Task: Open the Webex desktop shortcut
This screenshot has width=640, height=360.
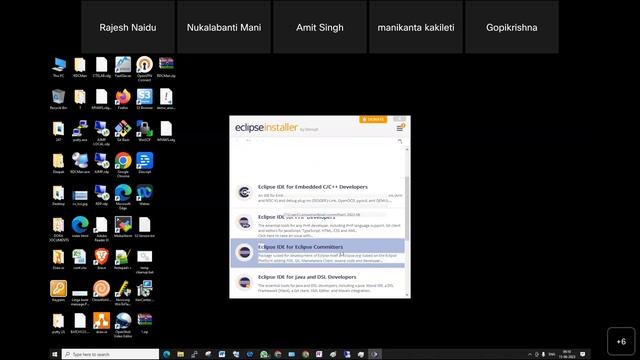Action: (144, 195)
